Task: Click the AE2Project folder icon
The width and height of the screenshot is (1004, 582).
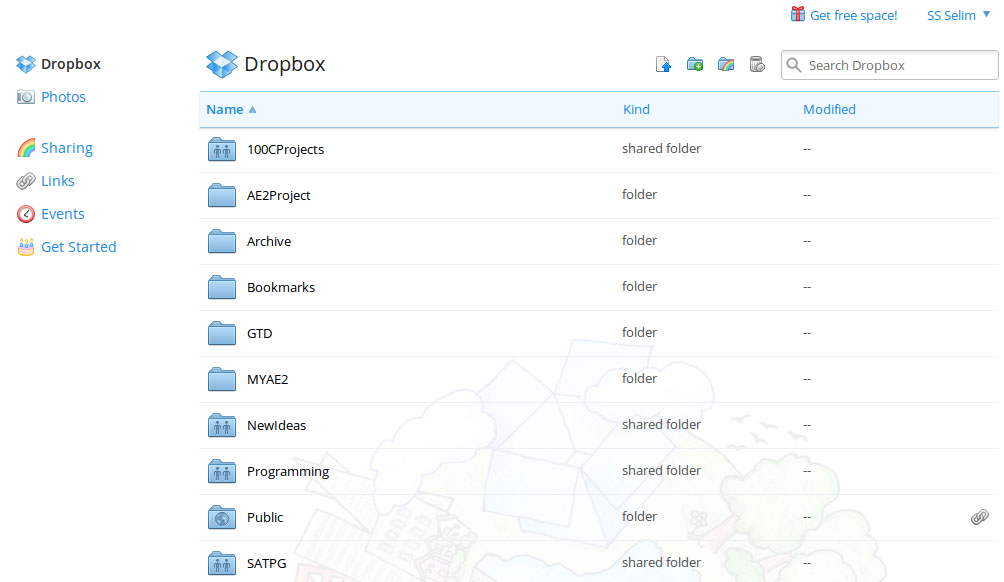Action: (x=222, y=195)
